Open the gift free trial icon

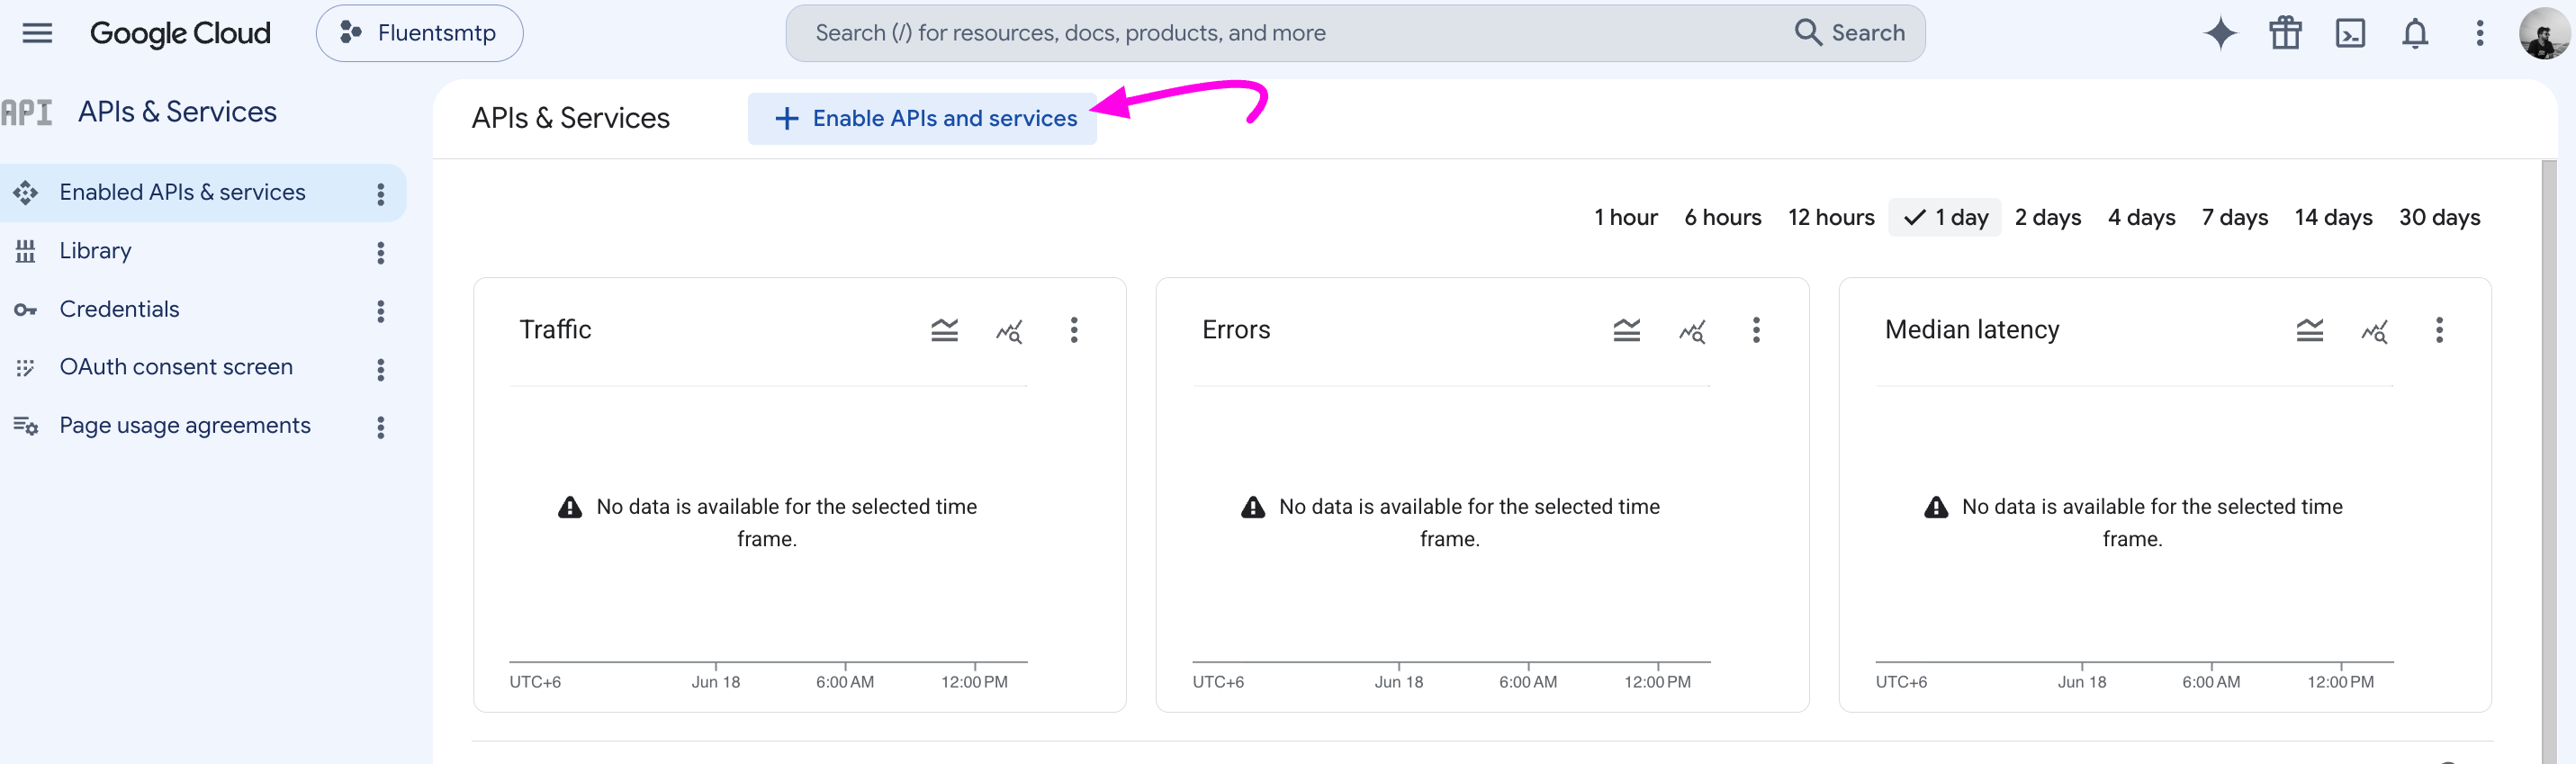tap(2285, 33)
